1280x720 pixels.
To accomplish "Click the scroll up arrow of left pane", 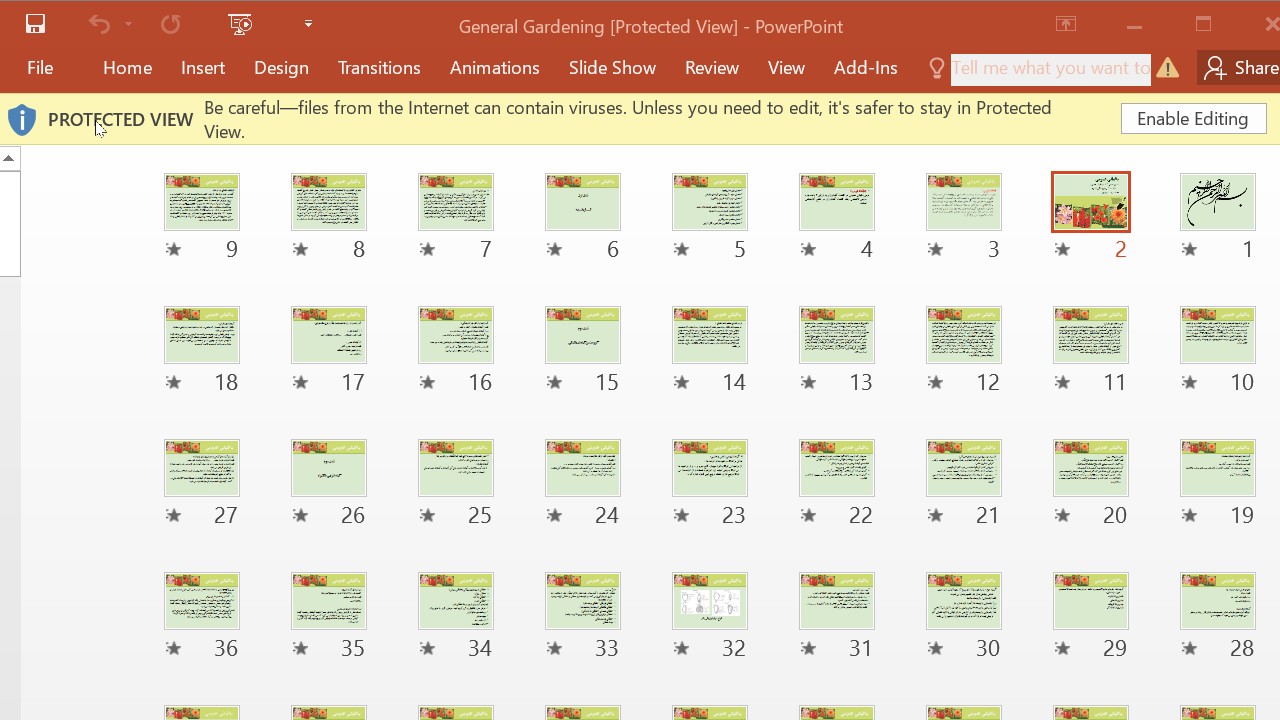I will pos(9,158).
